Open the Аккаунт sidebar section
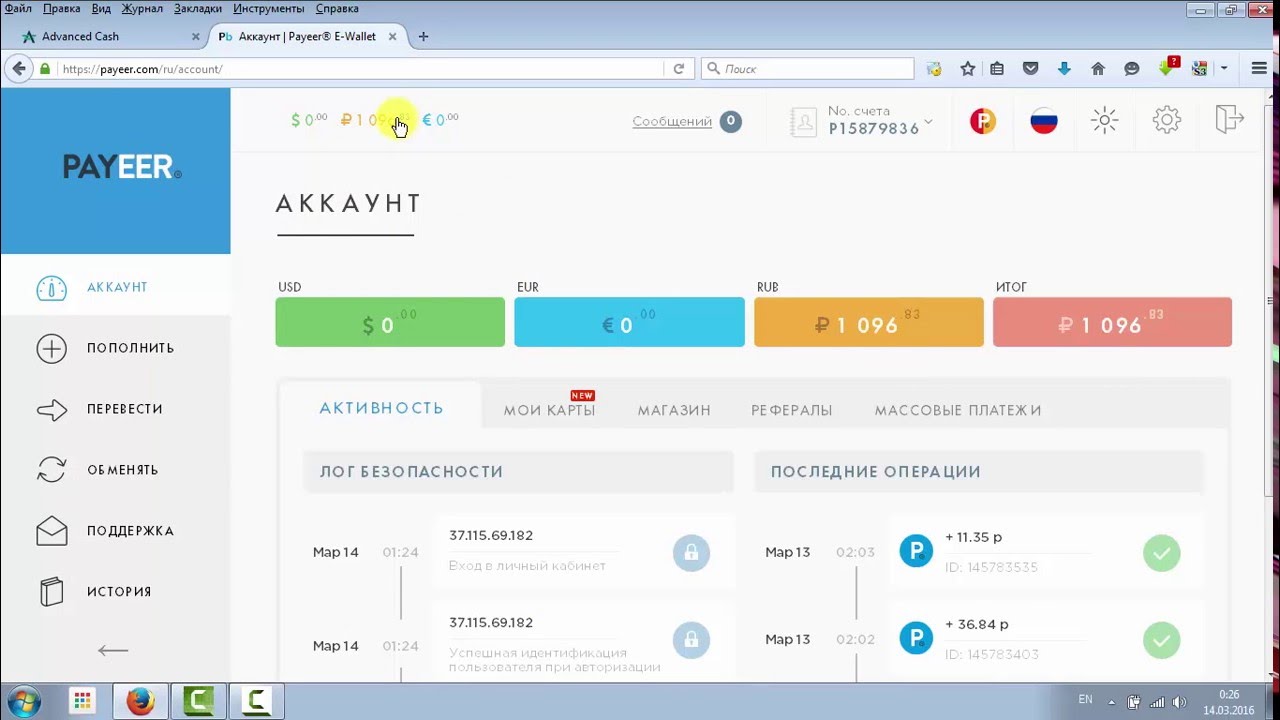This screenshot has width=1280, height=720. click(115, 287)
